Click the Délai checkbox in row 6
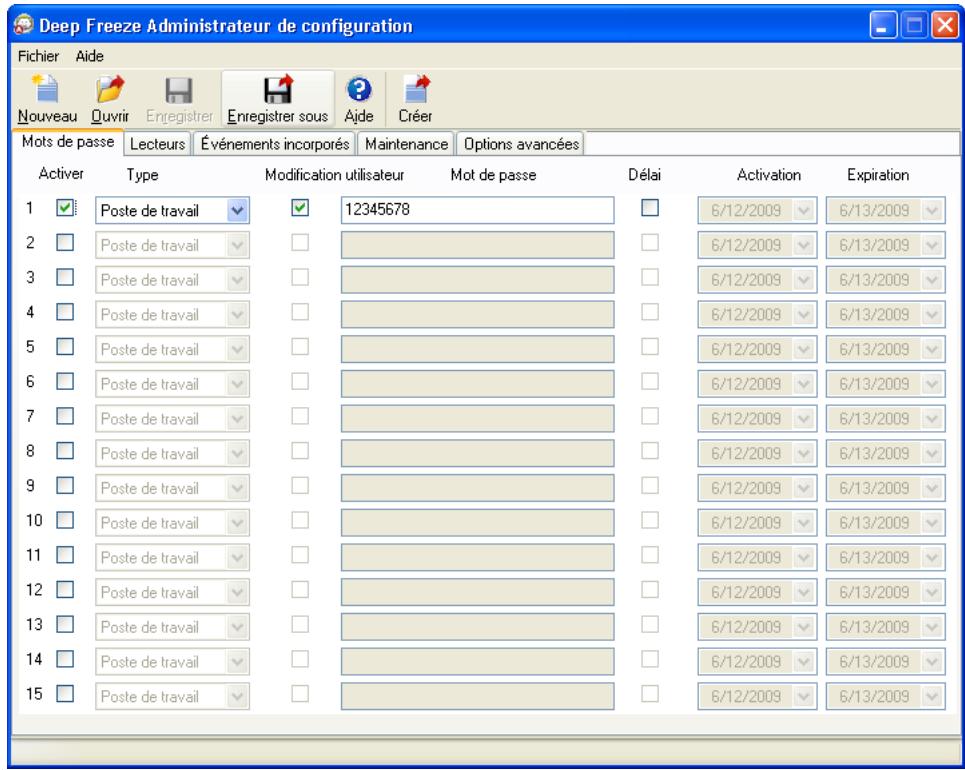Image resolution: width=965 pixels, height=770 pixels. click(650, 381)
